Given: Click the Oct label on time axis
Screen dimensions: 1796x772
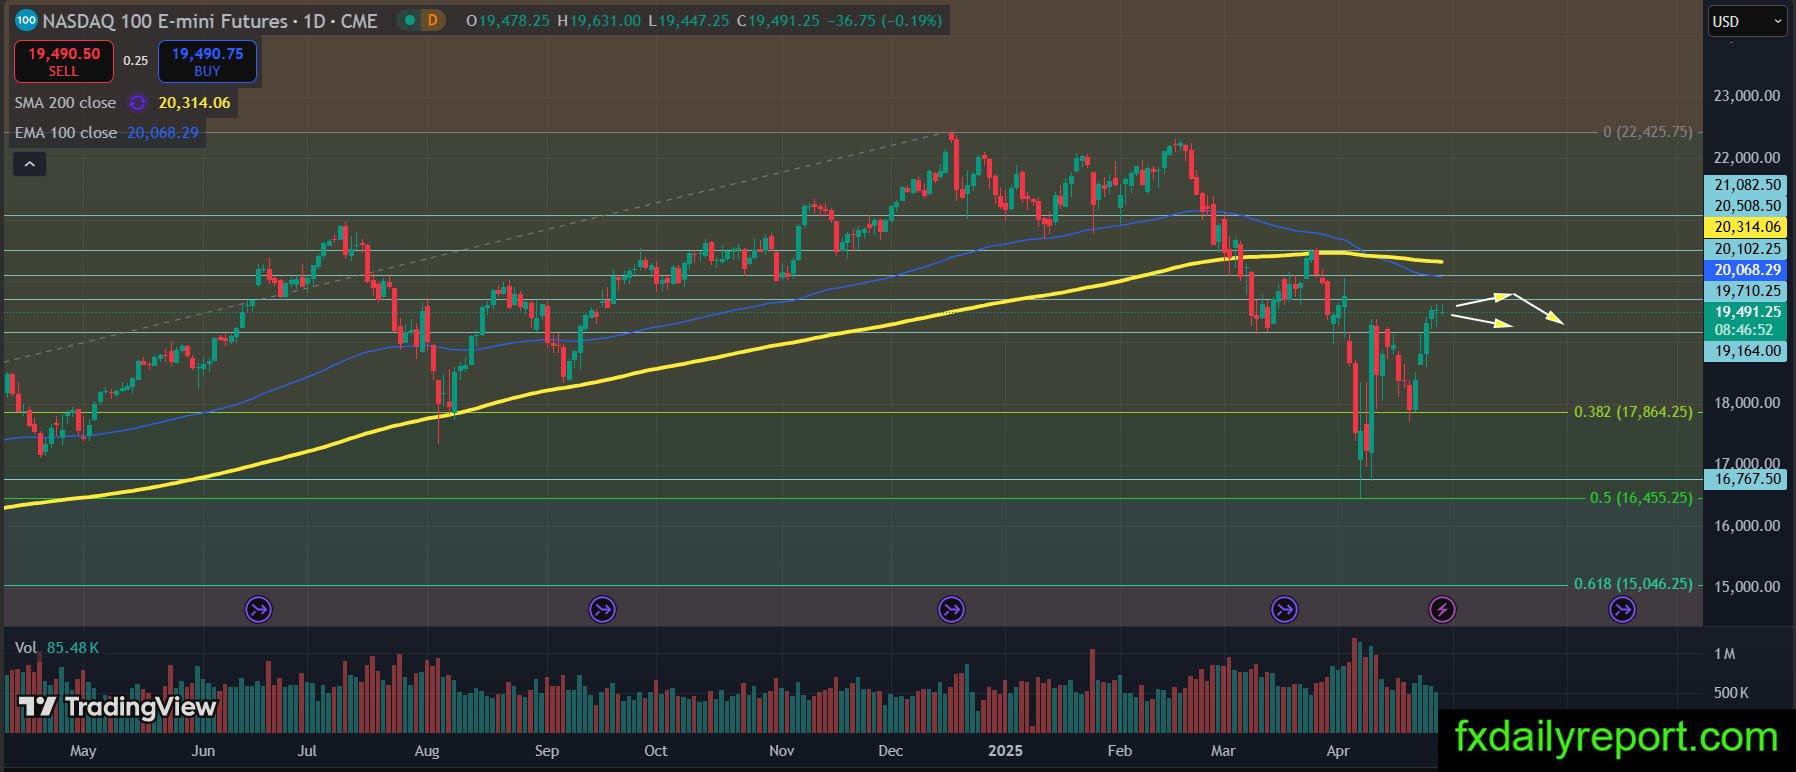Looking at the screenshot, I should pyautogui.click(x=656, y=751).
